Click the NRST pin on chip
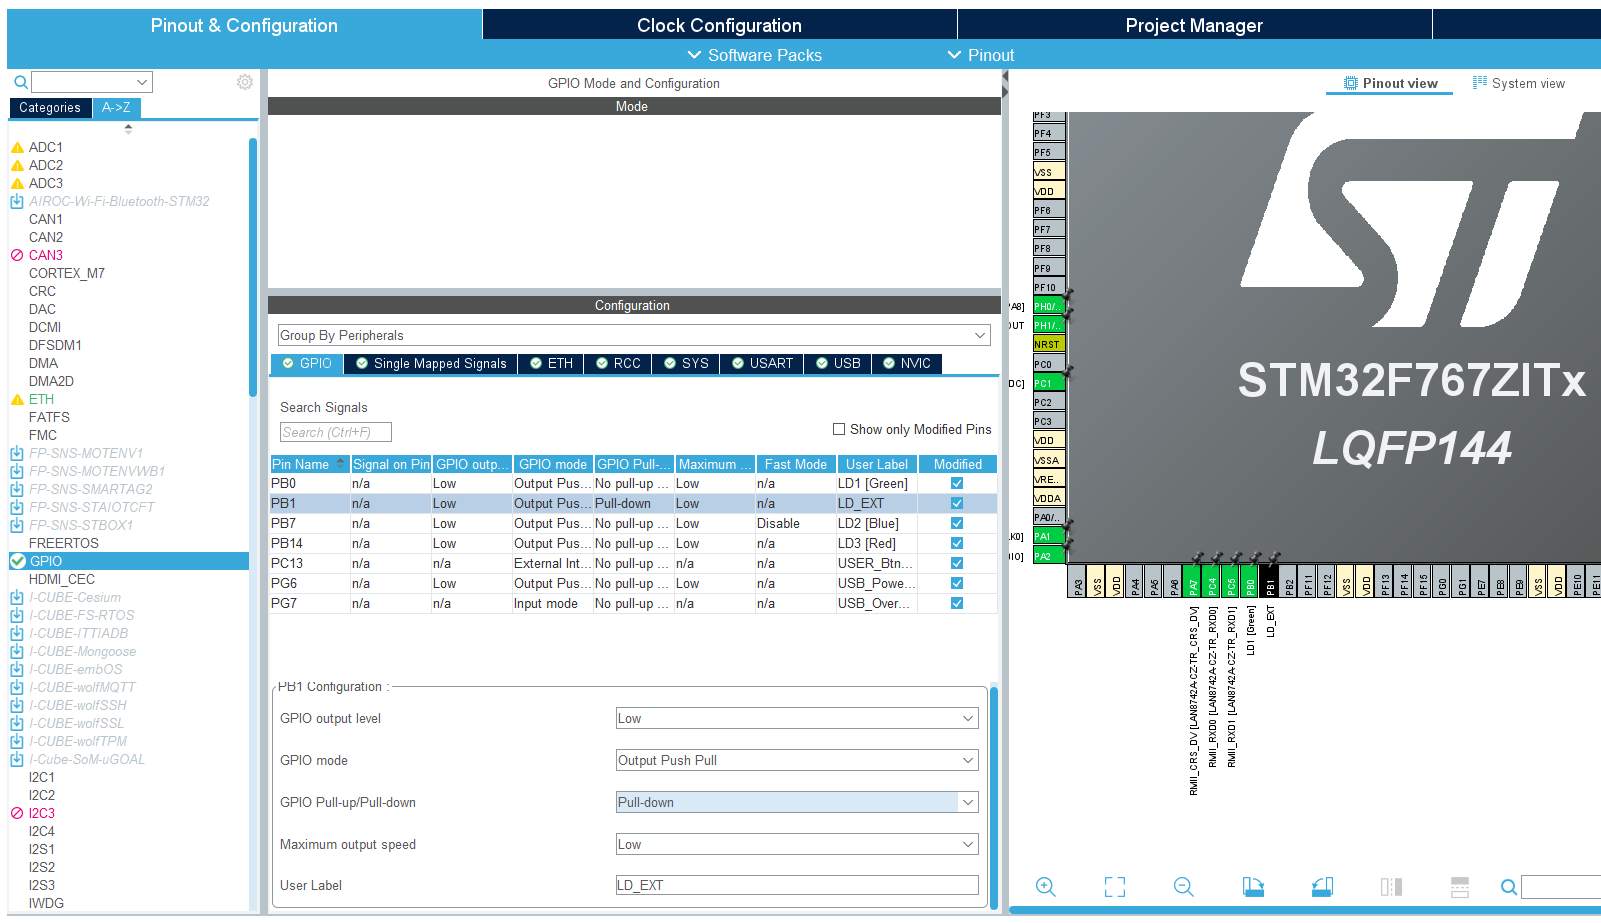 coord(1048,344)
